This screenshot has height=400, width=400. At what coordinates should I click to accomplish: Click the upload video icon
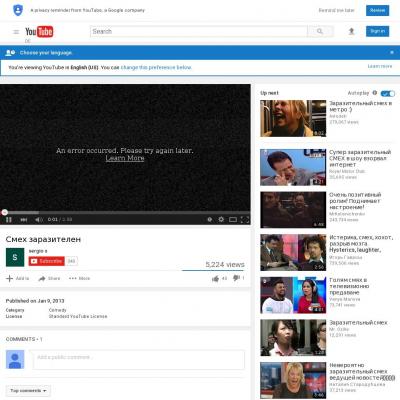tap(351, 31)
